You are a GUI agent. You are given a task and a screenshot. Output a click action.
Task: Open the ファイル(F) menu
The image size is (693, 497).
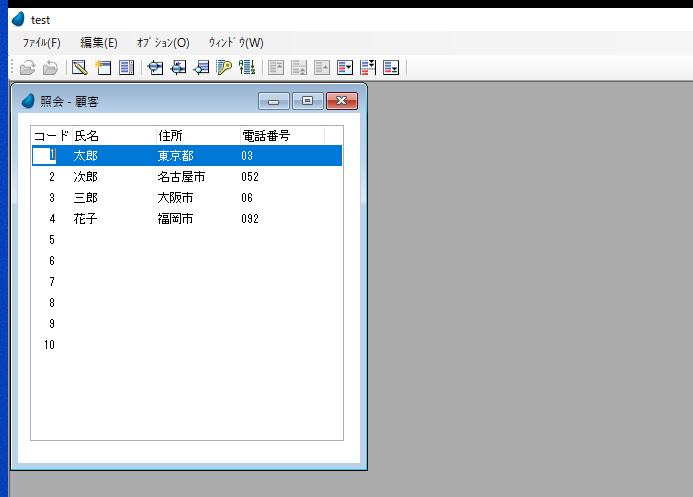[42, 43]
